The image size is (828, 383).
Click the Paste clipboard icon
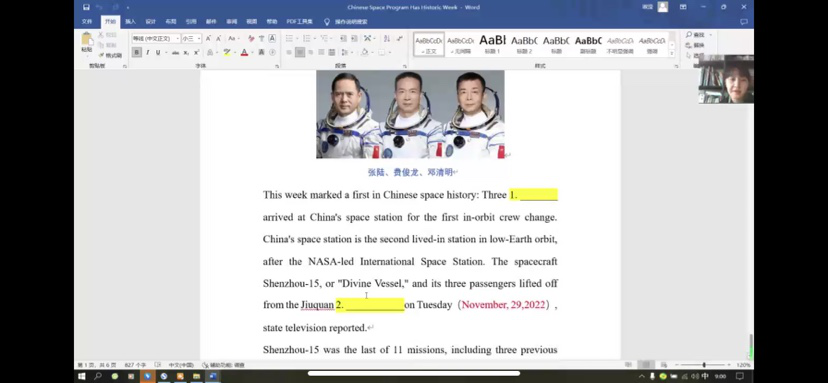(x=87, y=42)
